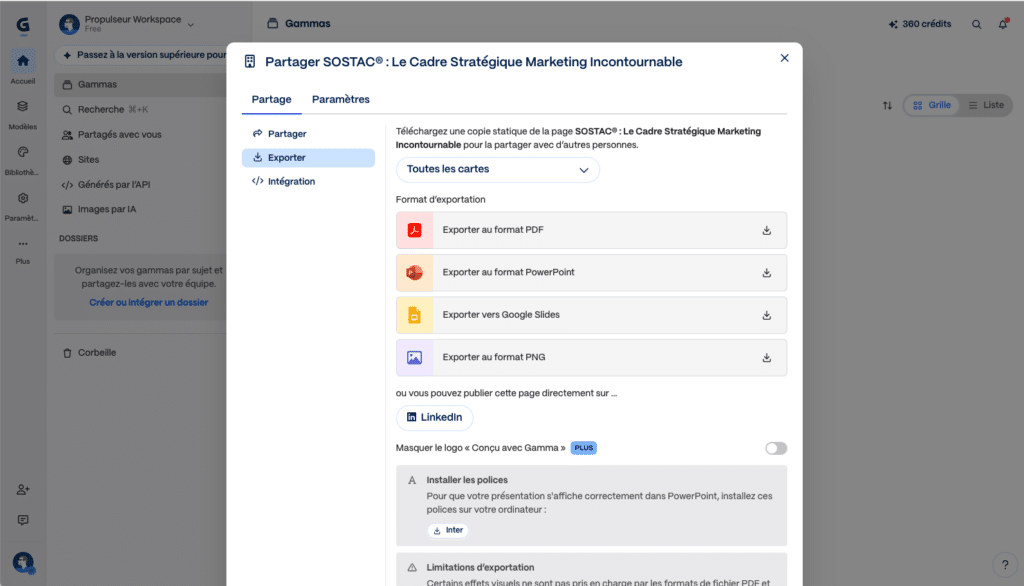
Task: Download via the PNG row arrow icon
Action: pyautogui.click(x=767, y=358)
